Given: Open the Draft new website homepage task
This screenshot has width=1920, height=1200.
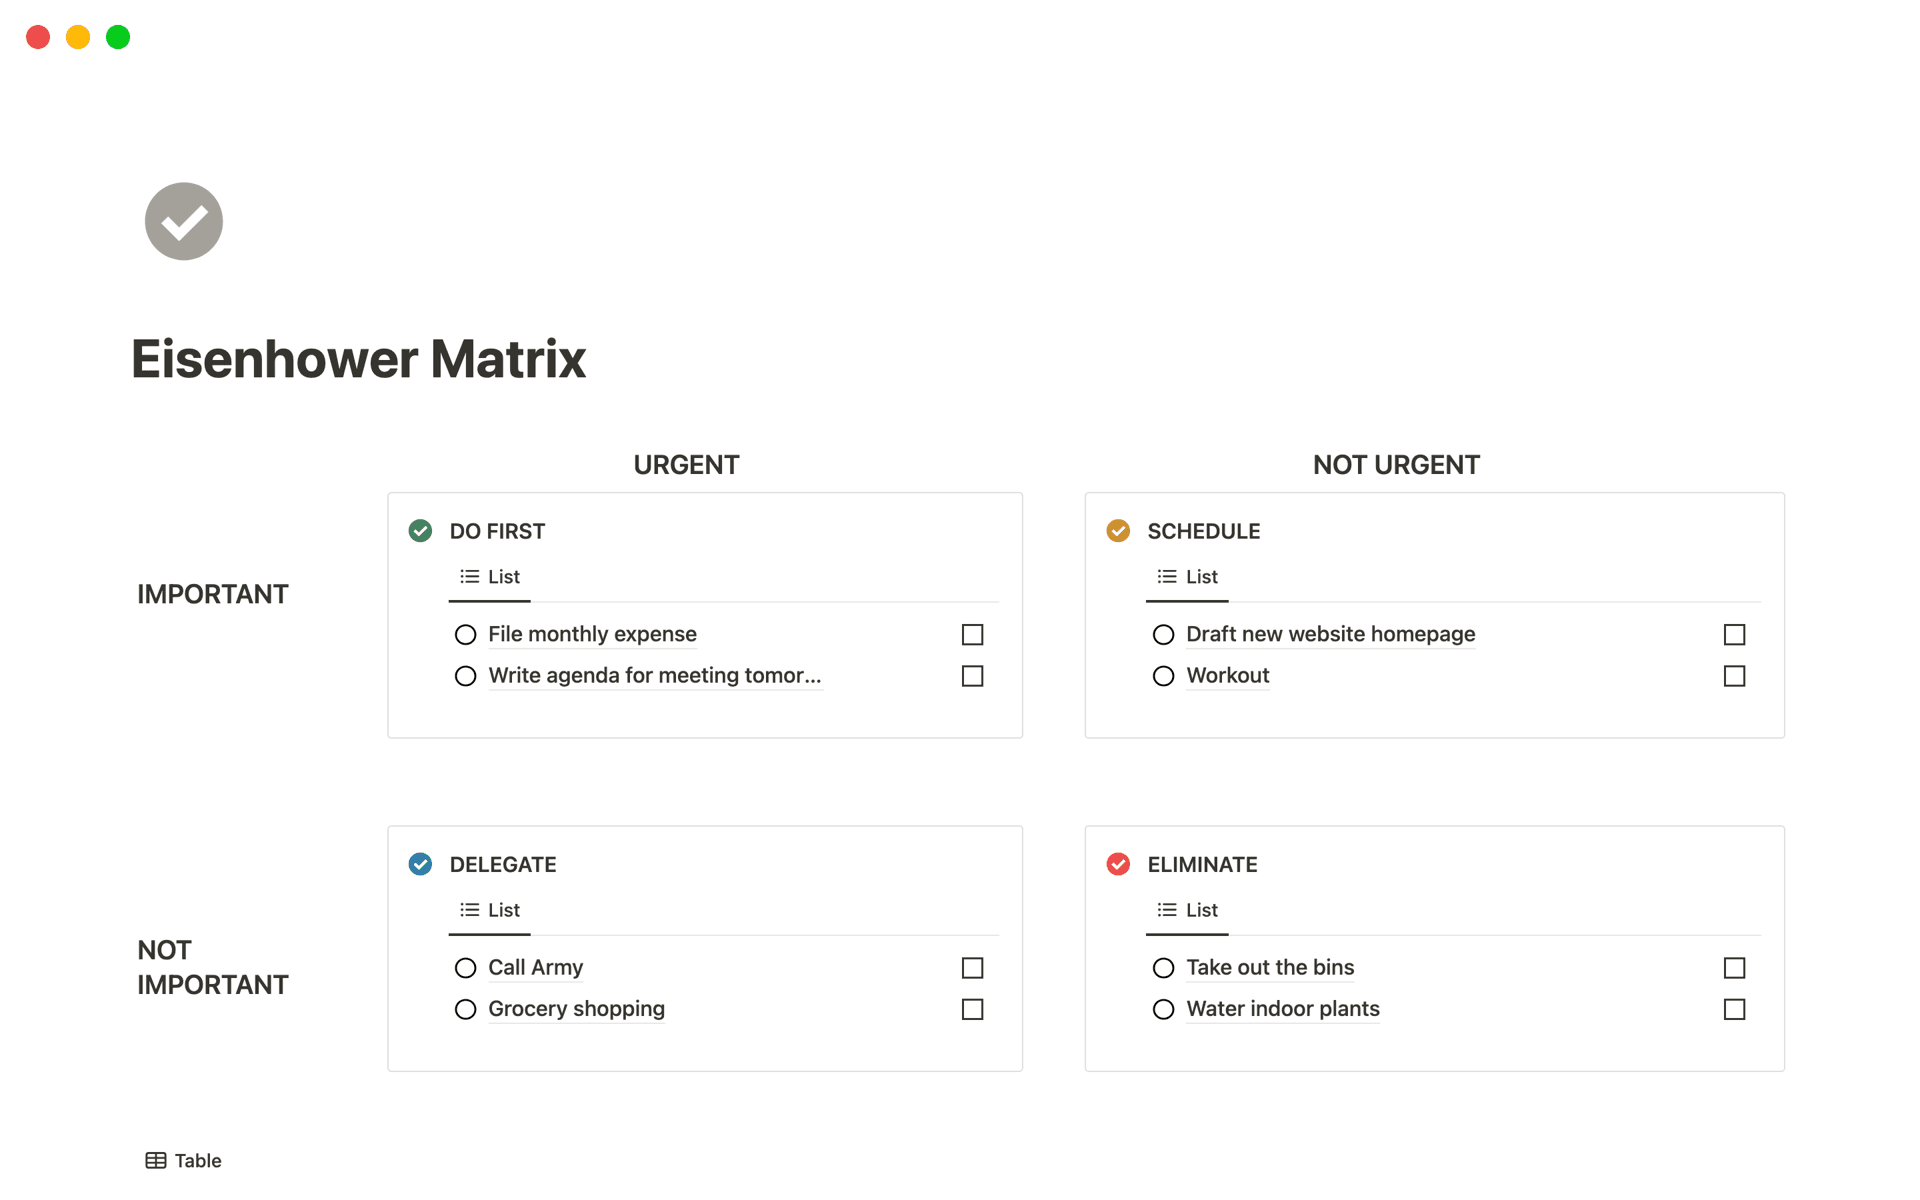Looking at the screenshot, I should (1330, 634).
